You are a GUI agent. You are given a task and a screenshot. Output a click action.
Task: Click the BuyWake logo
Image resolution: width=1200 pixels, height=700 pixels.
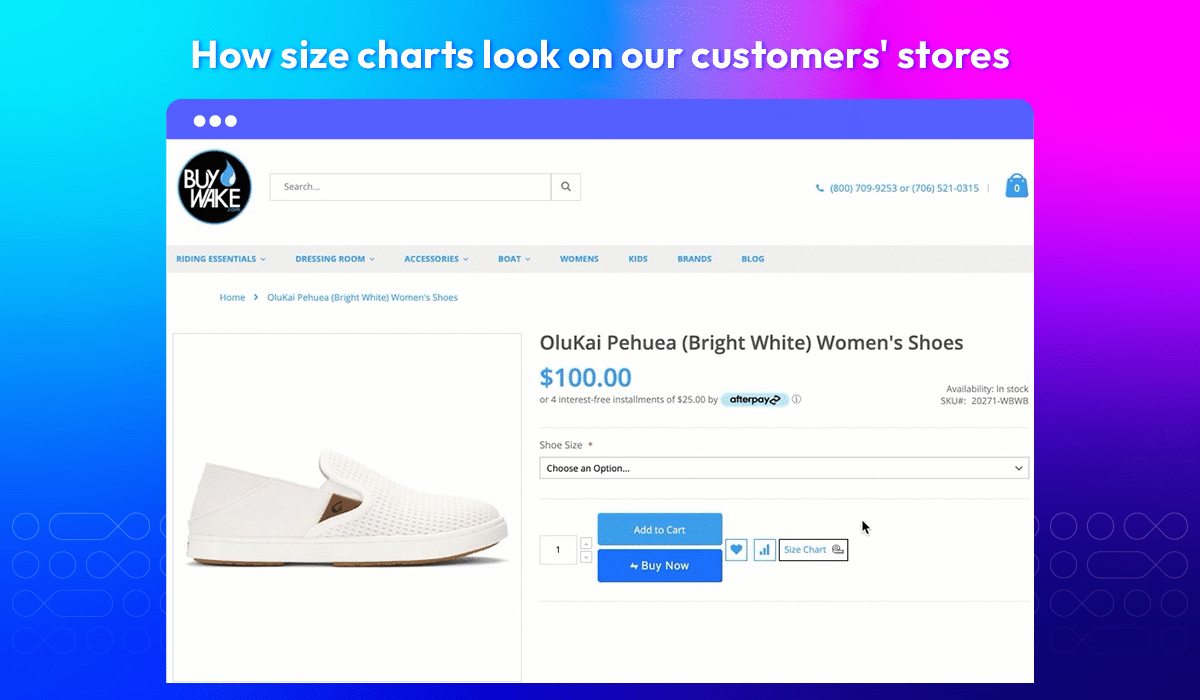click(x=213, y=187)
